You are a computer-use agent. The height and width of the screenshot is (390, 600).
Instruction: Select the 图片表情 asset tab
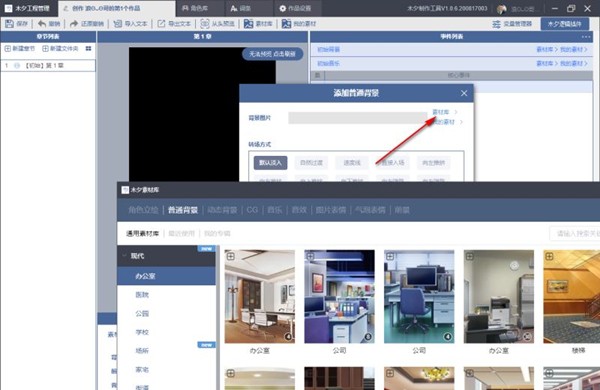pyautogui.click(x=331, y=210)
